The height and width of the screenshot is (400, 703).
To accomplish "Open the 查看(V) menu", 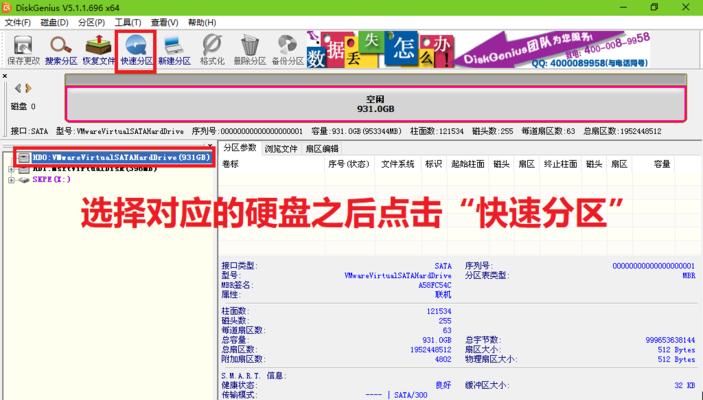I will pyautogui.click(x=165, y=22).
